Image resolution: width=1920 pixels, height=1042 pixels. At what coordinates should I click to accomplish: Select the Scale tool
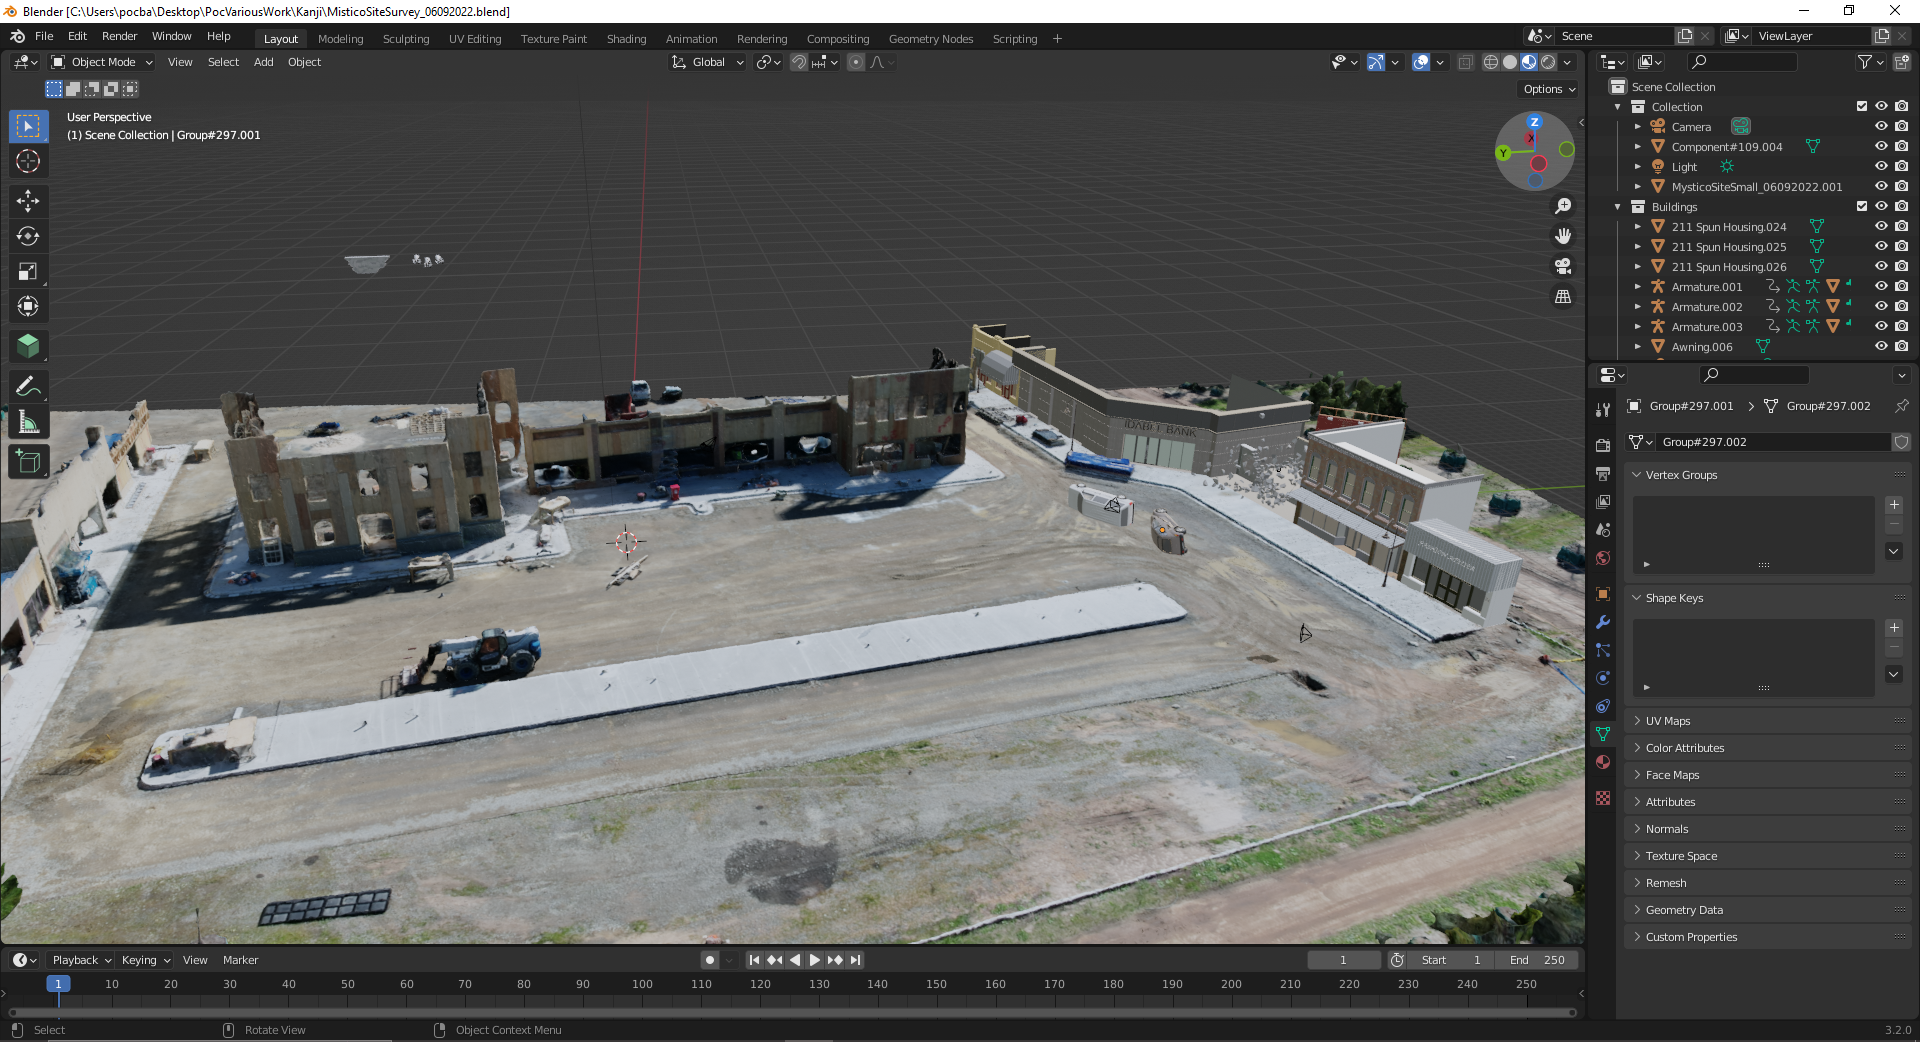pyautogui.click(x=28, y=271)
